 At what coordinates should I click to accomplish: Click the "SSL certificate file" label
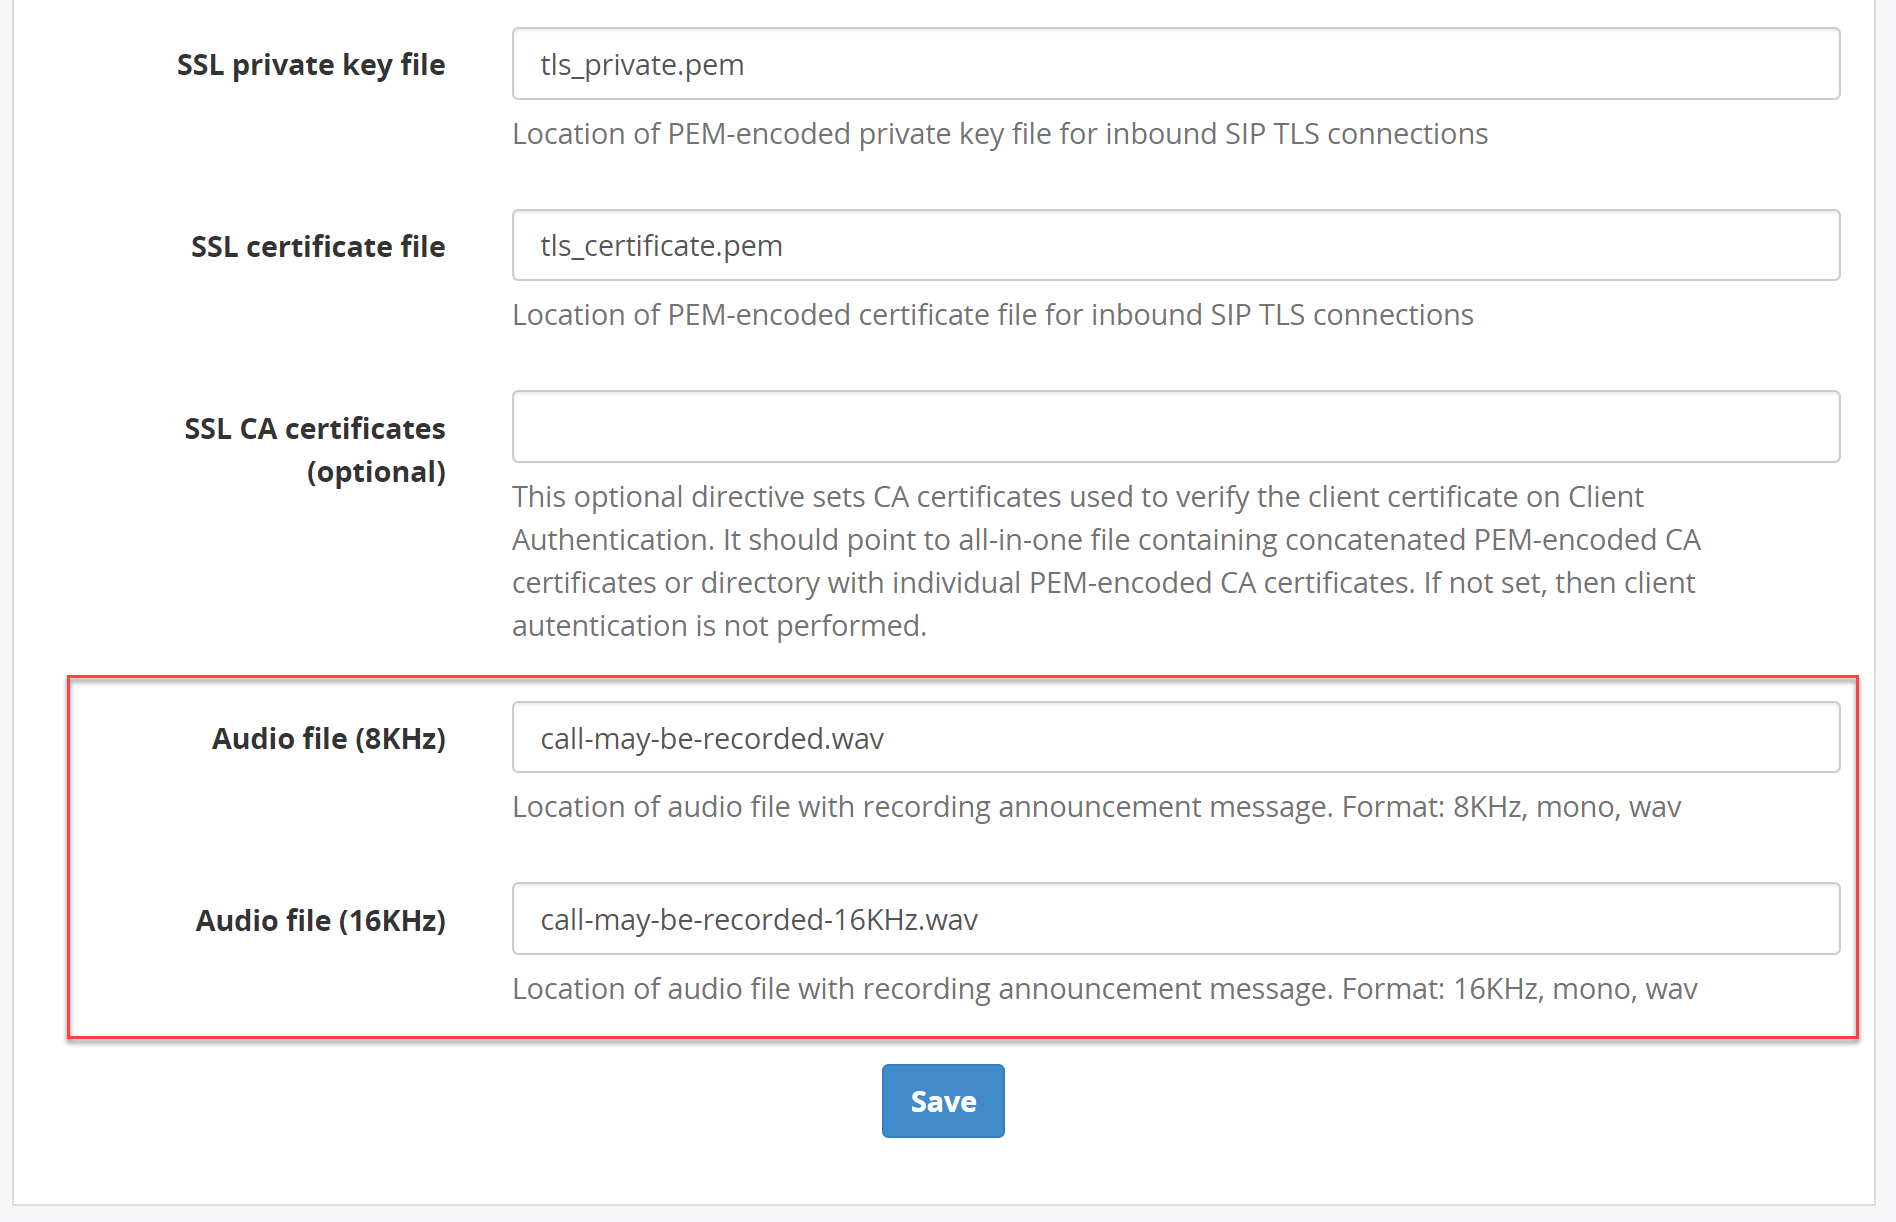tap(318, 246)
